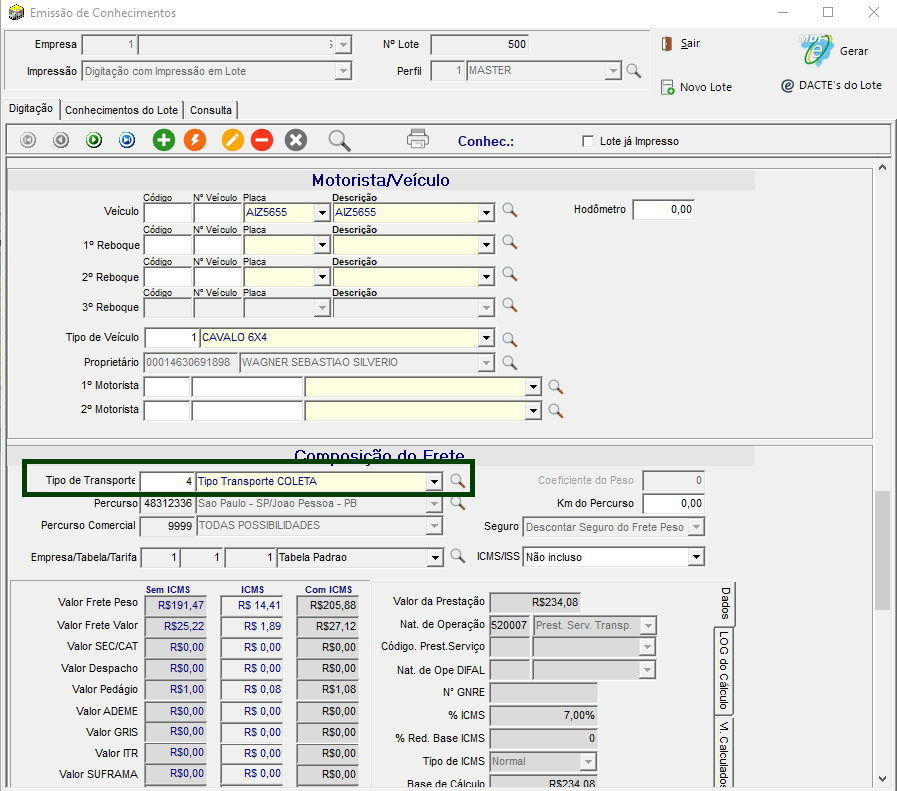Click the yellow pencil edit icon
The height and width of the screenshot is (791, 897).
(x=231, y=140)
